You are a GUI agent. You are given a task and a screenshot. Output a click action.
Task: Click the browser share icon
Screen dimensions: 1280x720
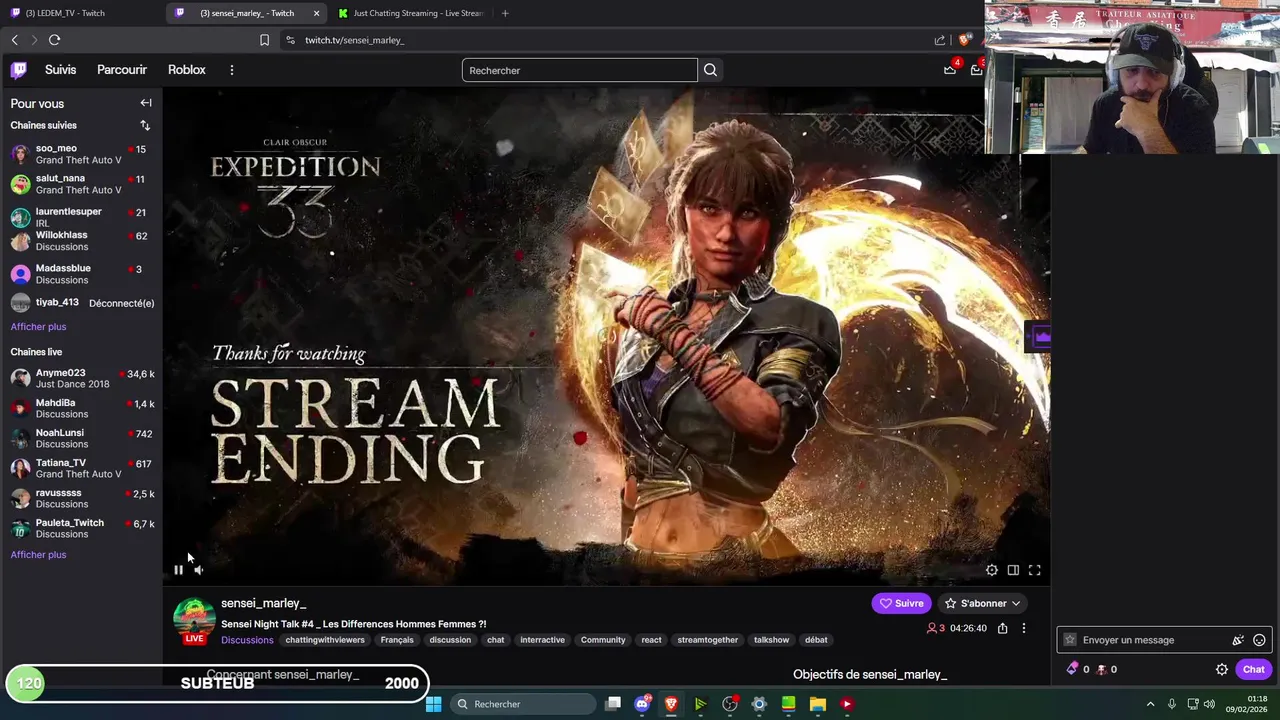point(940,40)
